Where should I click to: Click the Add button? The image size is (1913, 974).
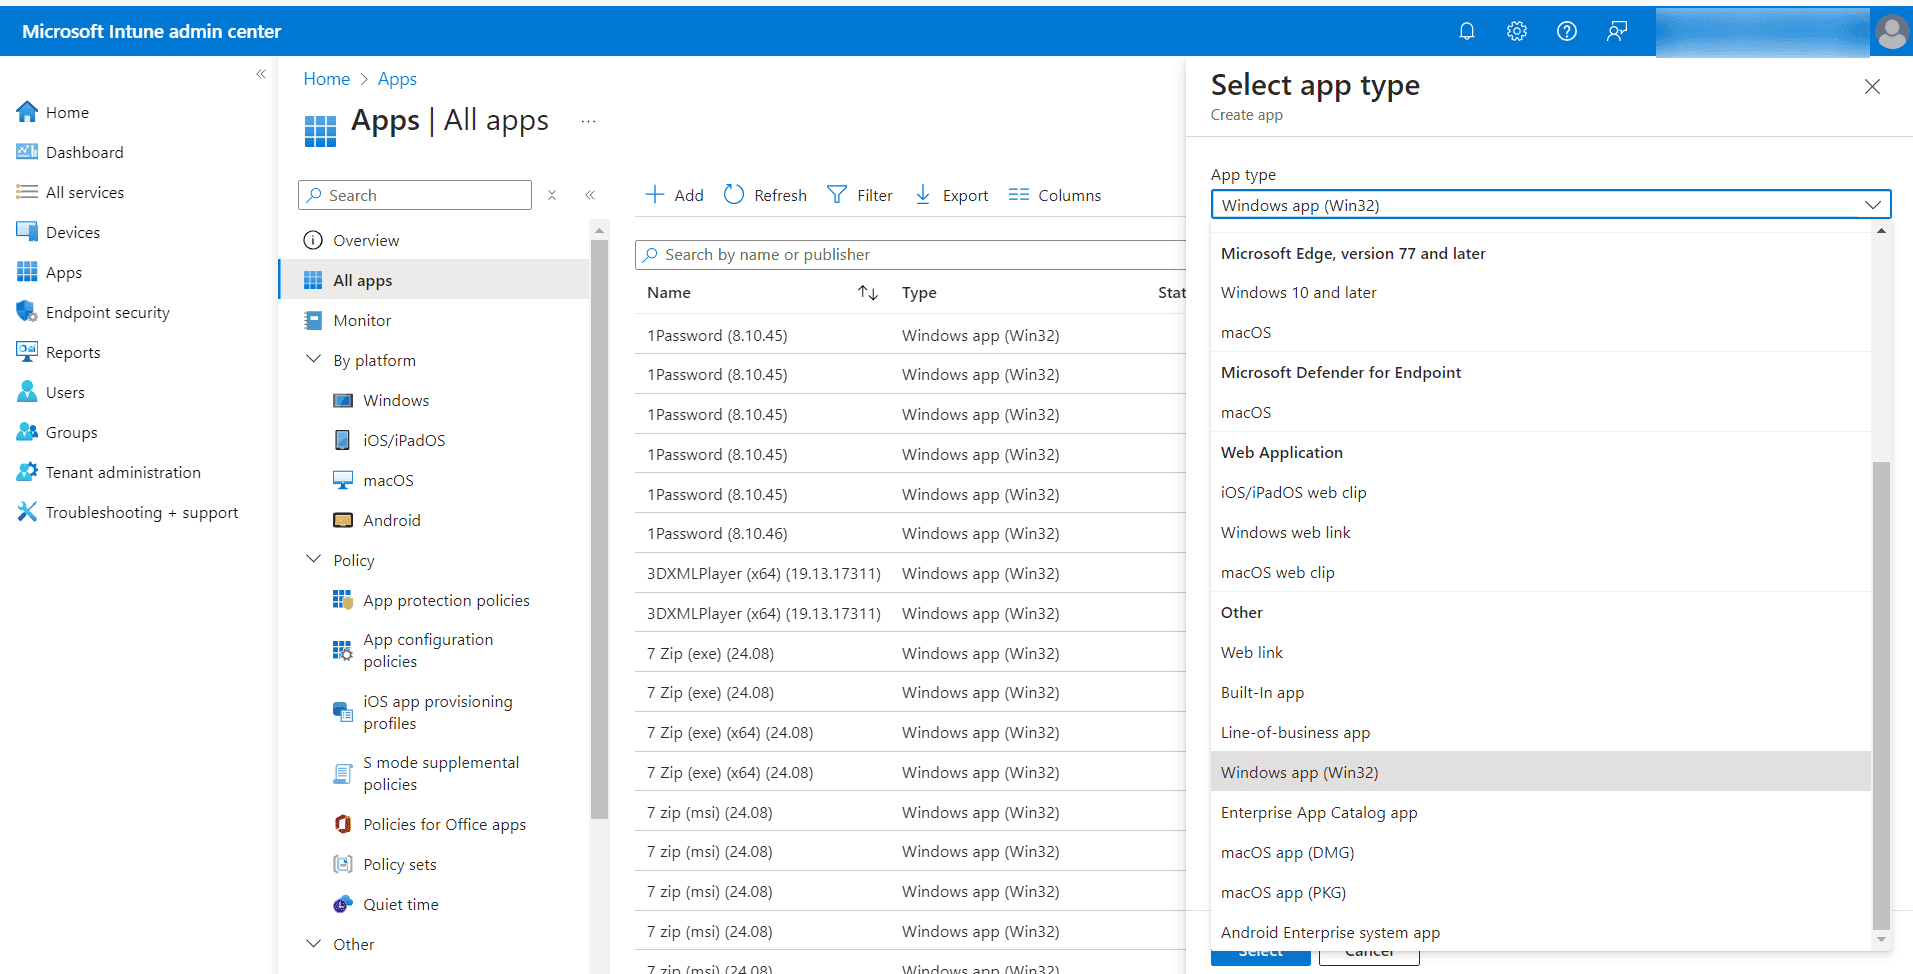[675, 195]
